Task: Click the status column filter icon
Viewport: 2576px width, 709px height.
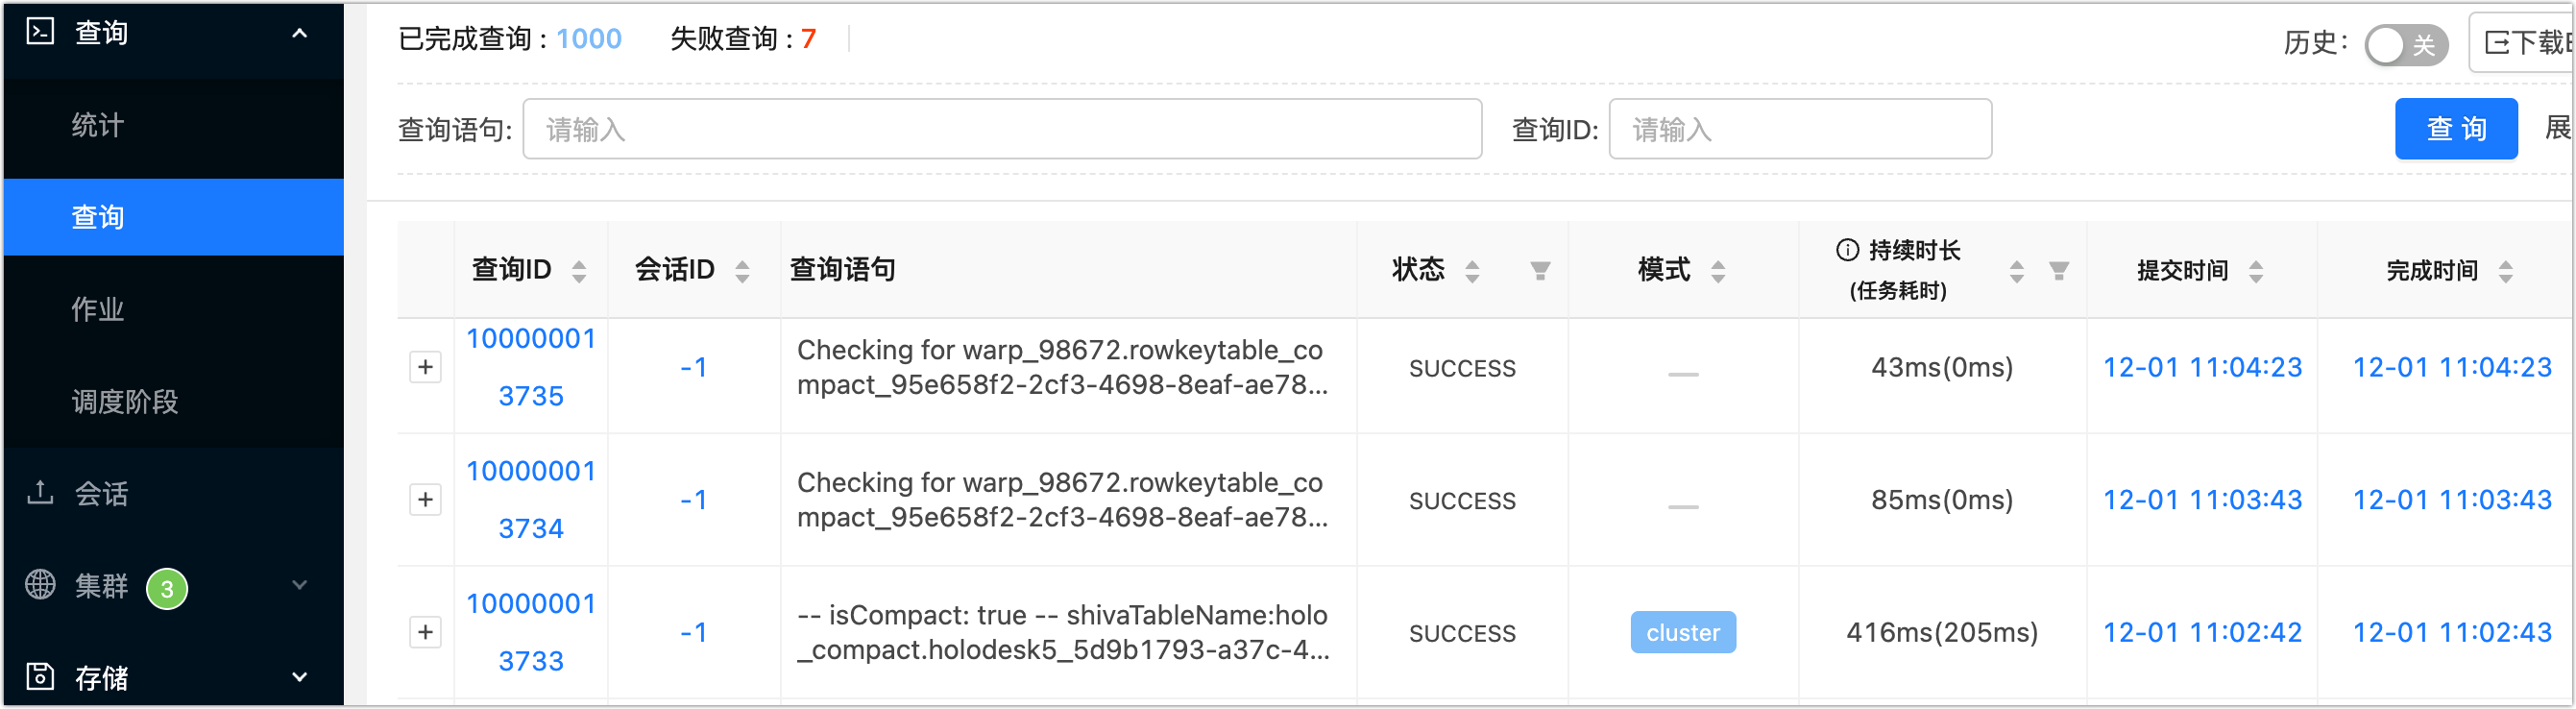Action: [1540, 271]
